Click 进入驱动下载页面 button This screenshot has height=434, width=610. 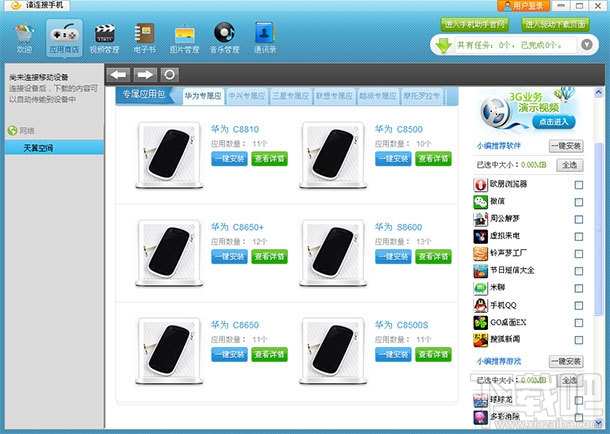(555, 24)
